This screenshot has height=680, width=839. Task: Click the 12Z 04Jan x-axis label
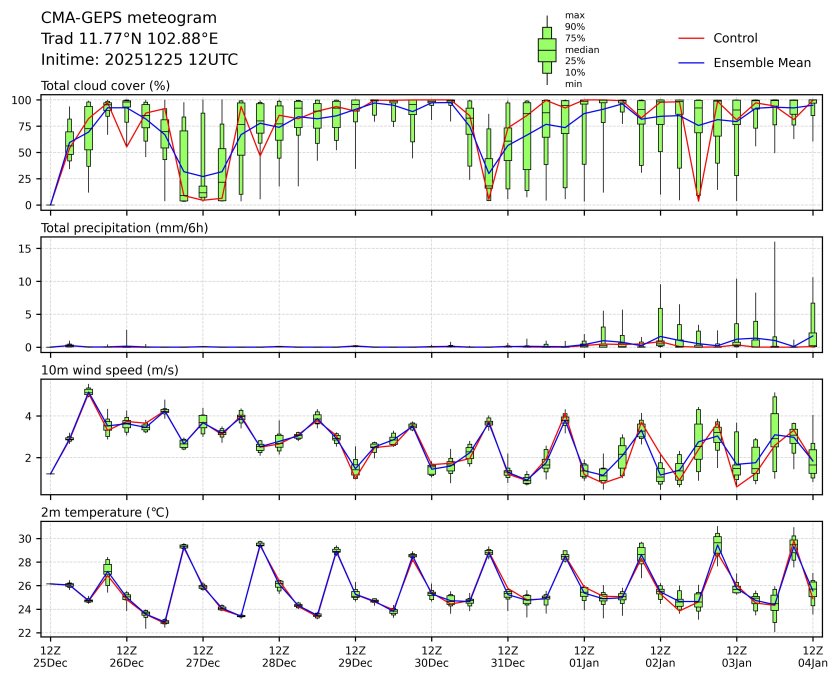point(812,656)
